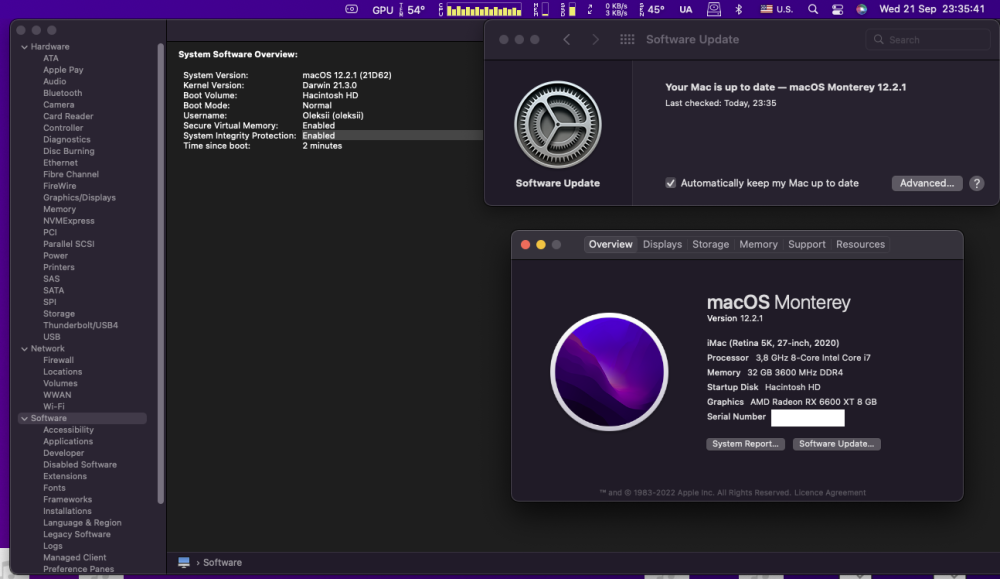Screen dimensions: 1000x579
Task: Switch to the Support tab
Action: click(806, 244)
